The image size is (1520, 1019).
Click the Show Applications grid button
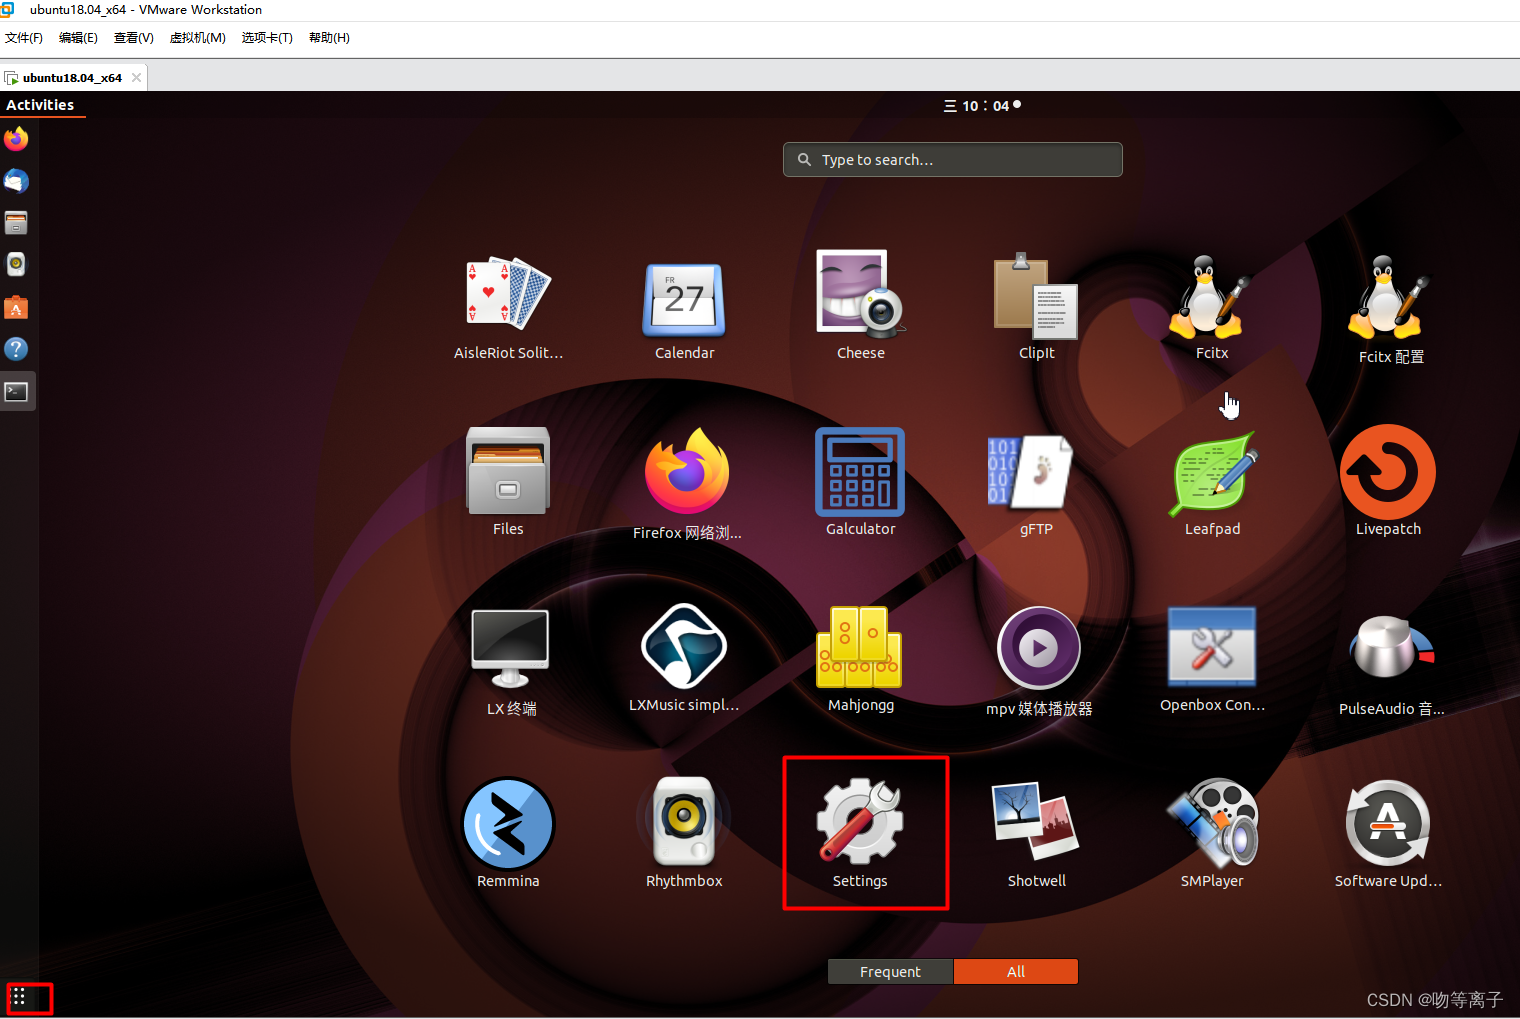[x=18, y=997]
